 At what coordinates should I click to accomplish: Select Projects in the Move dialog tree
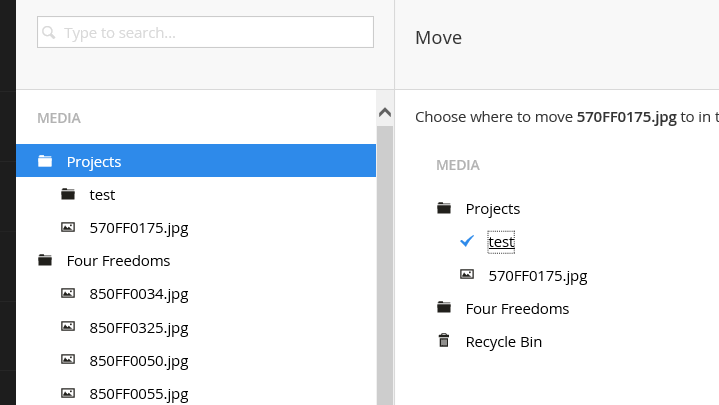tap(492, 209)
